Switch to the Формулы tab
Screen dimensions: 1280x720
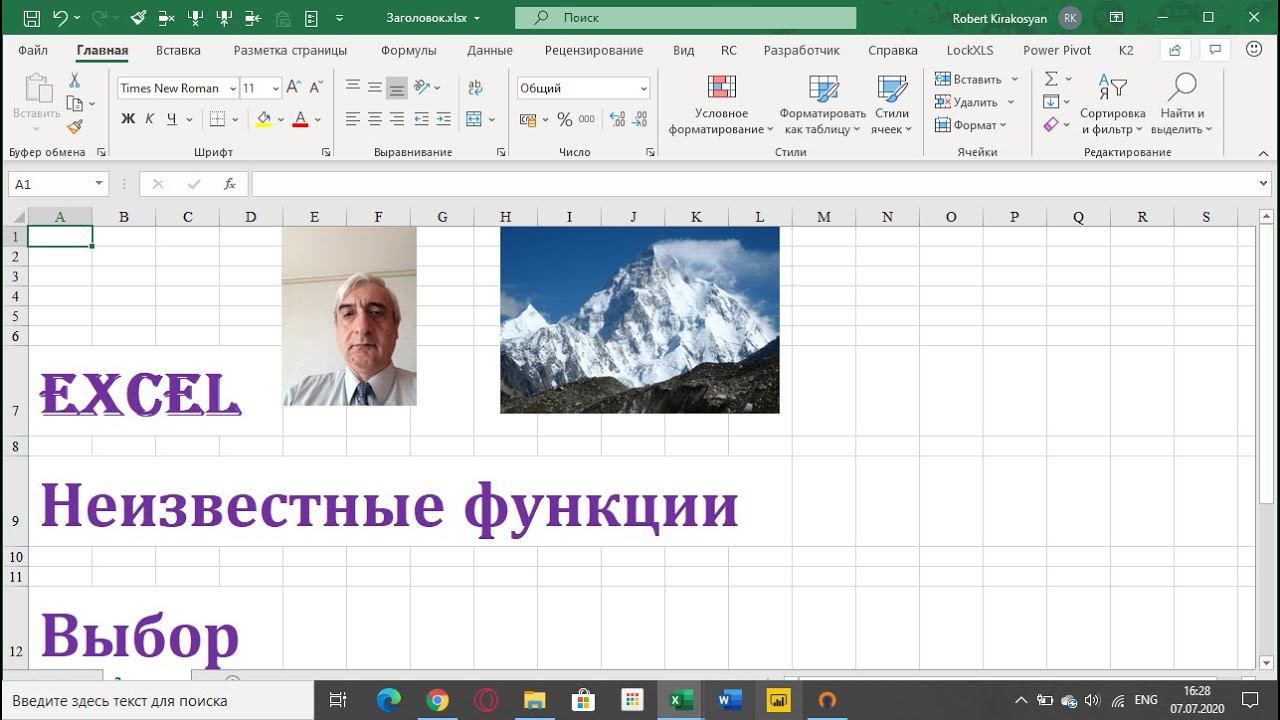(409, 50)
